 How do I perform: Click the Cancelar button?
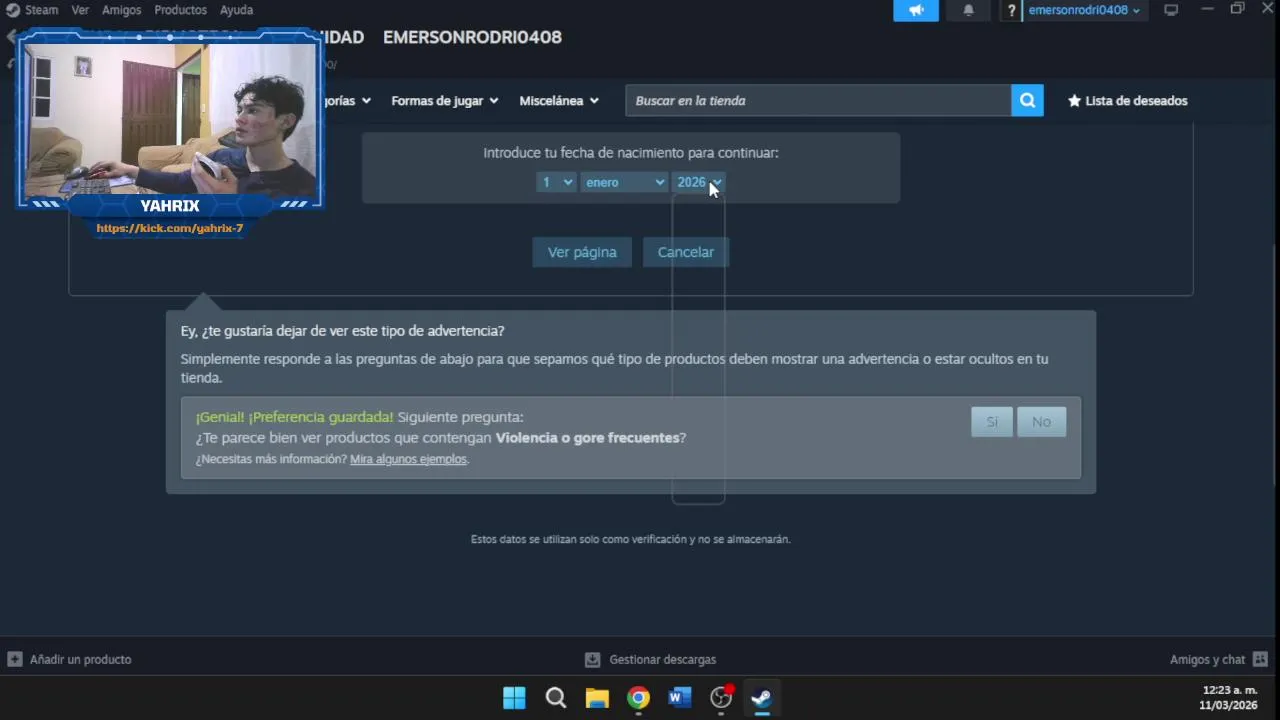(685, 252)
